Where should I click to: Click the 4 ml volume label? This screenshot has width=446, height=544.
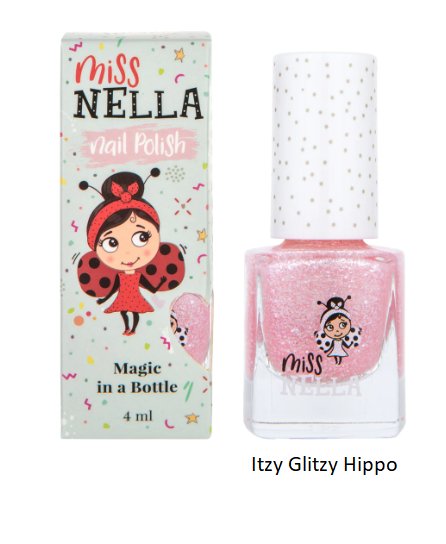(138, 416)
